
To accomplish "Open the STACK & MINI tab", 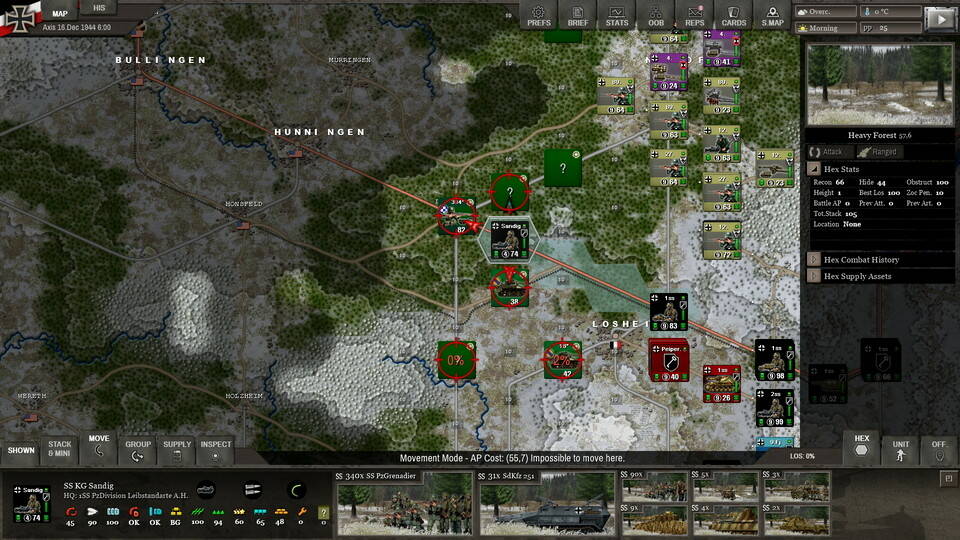I will 59,449.
